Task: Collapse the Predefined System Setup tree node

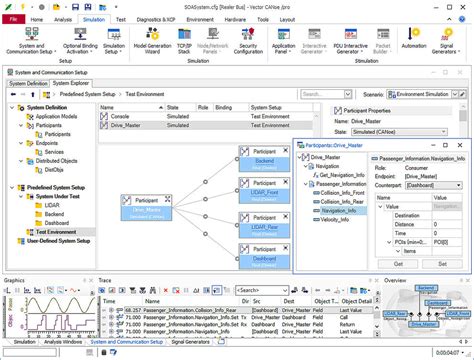Action: [12, 188]
